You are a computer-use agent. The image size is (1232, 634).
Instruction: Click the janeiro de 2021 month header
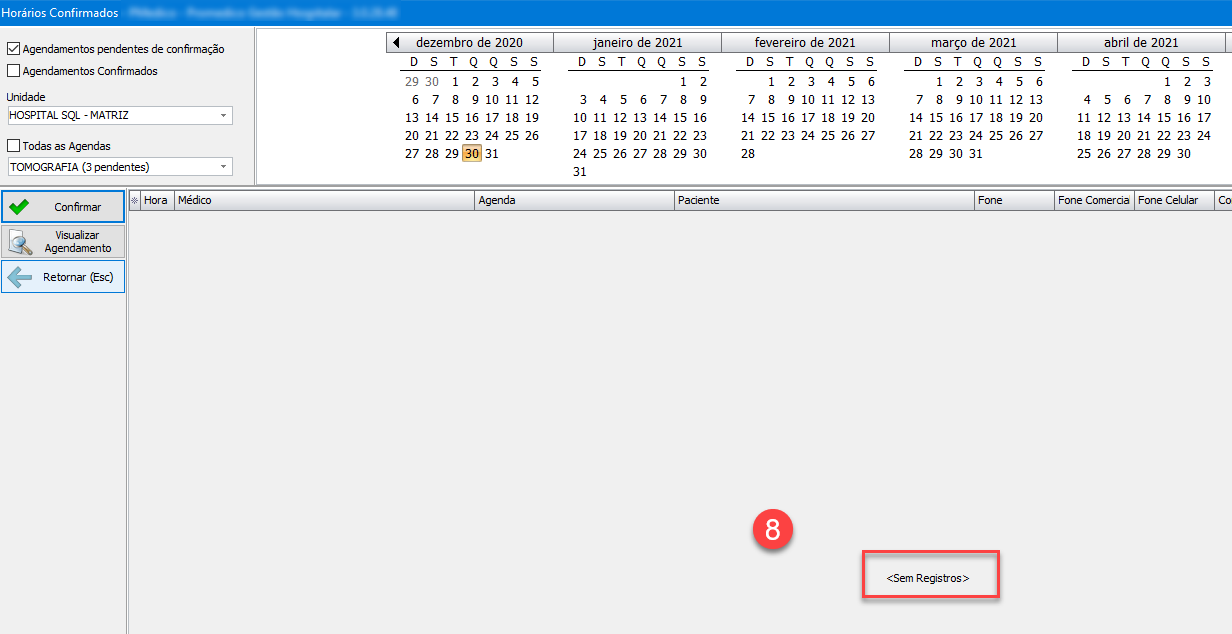637,43
